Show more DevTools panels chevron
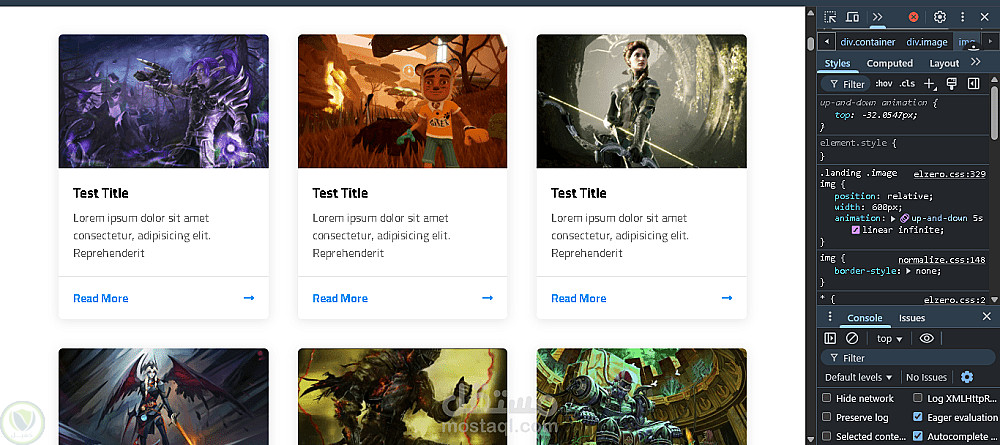The width and height of the screenshot is (1000, 445). pos(878,17)
